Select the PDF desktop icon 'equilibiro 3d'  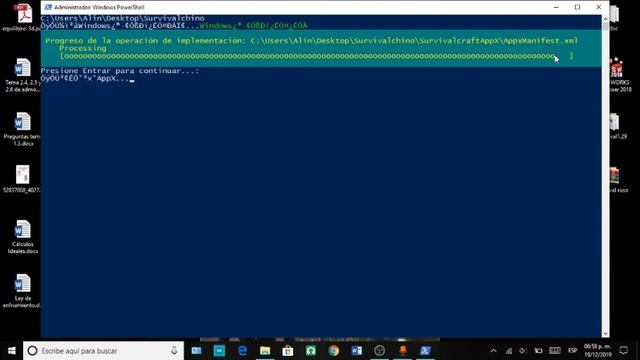[22, 18]
